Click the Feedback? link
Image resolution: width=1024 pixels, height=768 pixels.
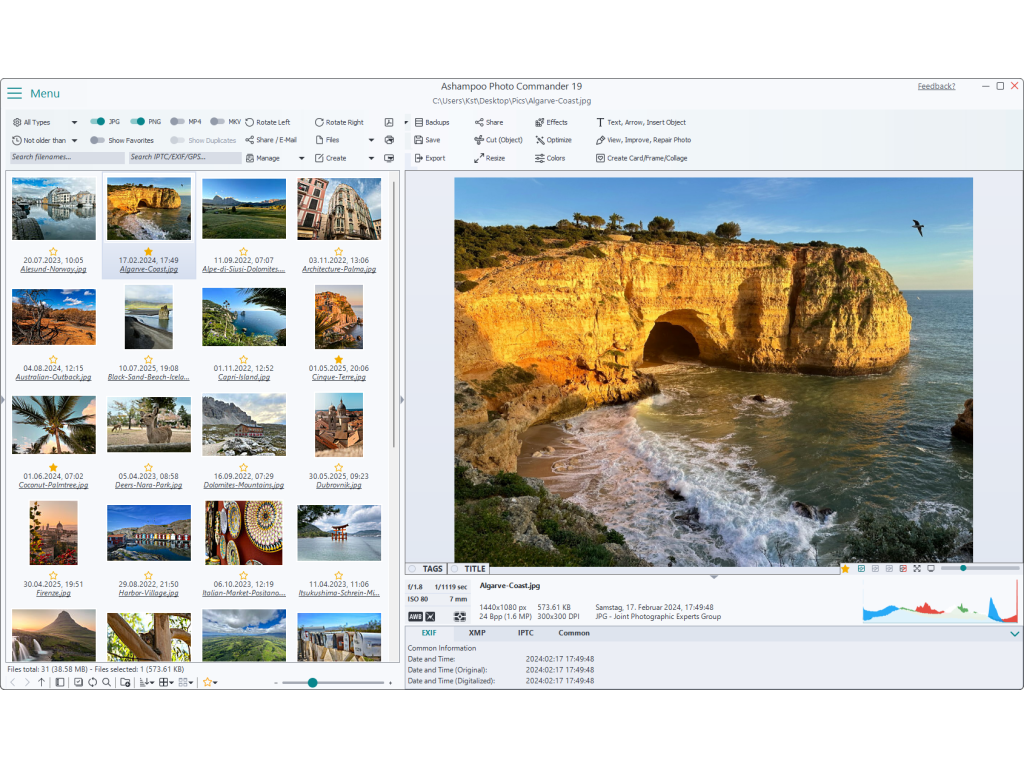point(936,86)
